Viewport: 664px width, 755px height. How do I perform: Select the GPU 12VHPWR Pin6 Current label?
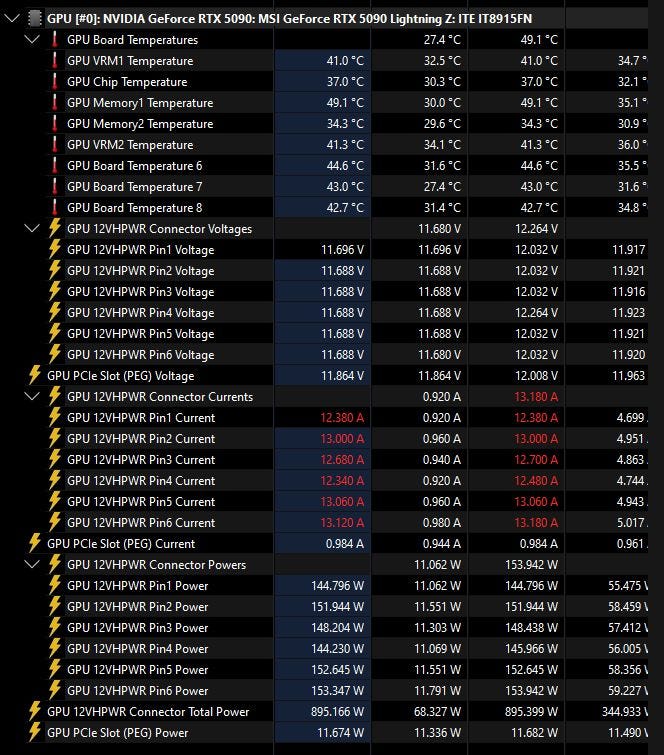[141, 522]
